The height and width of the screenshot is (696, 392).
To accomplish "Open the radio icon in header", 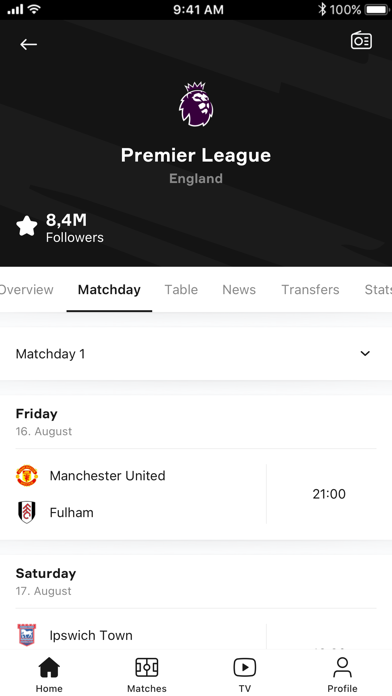I will (361, 41).
